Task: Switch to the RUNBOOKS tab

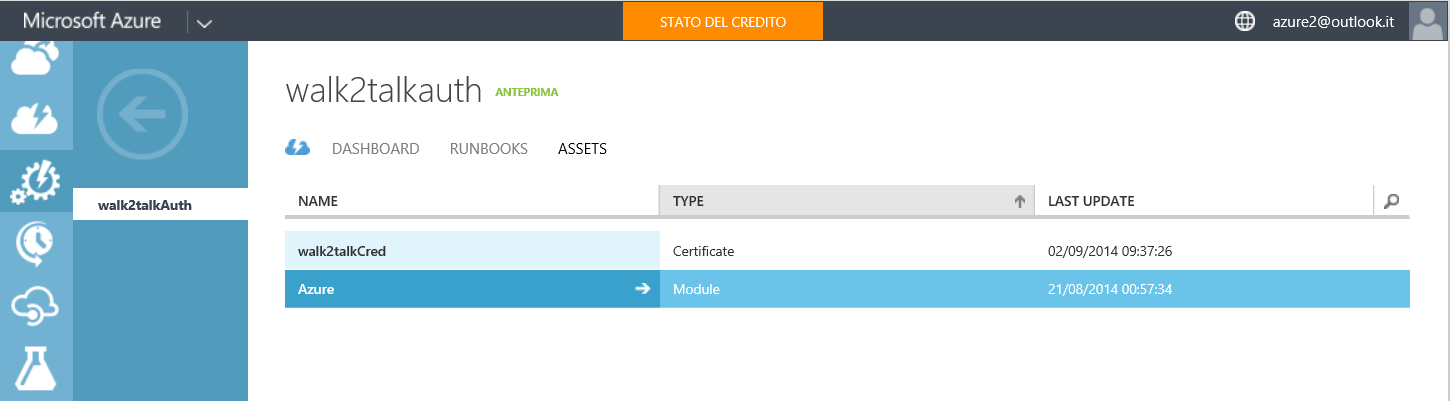Action: (x=489, y=149)
